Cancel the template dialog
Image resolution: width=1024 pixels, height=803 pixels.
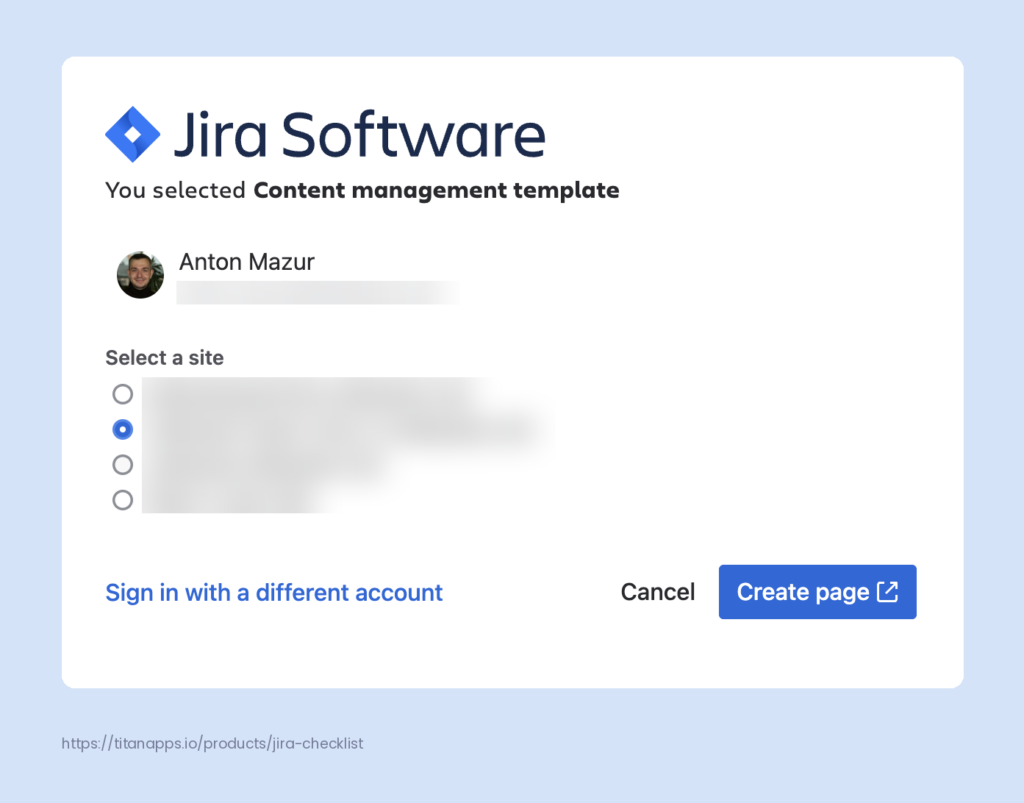pyautogui.click(x=658, y=591)
